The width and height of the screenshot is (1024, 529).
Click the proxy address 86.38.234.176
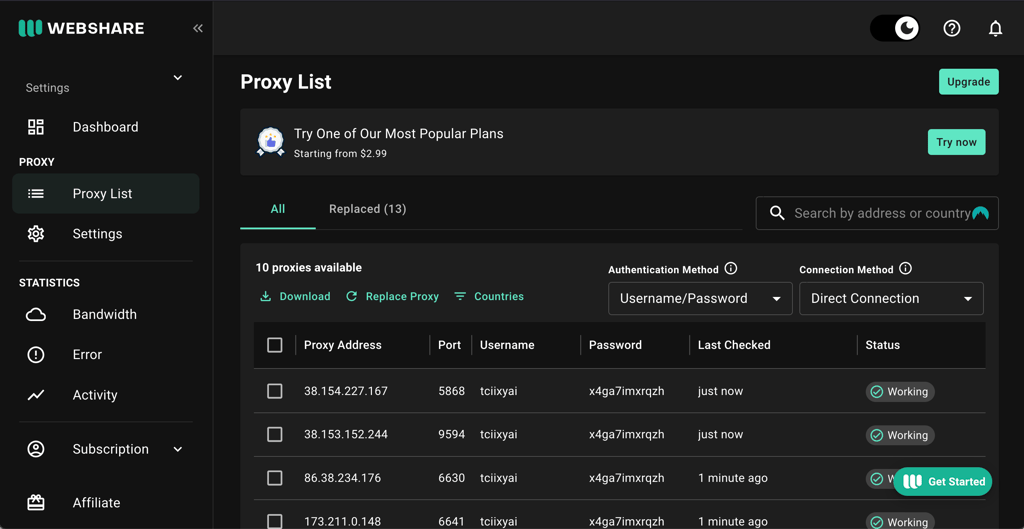344,478
